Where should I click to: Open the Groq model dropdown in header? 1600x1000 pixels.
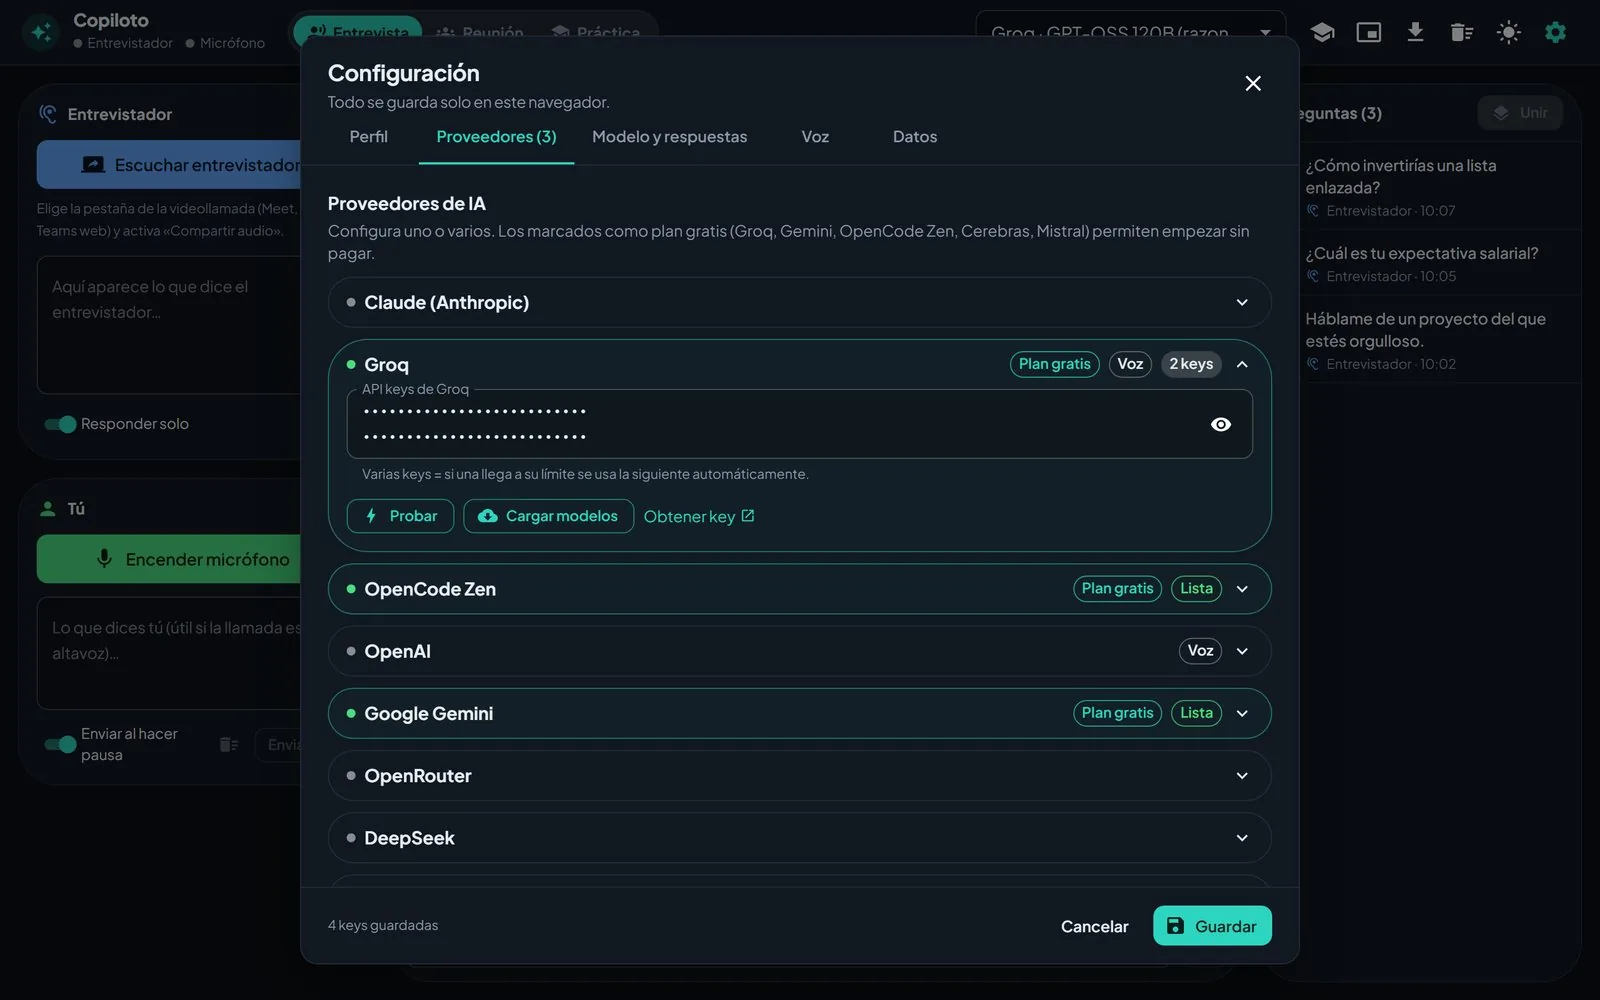(1130, 32)
